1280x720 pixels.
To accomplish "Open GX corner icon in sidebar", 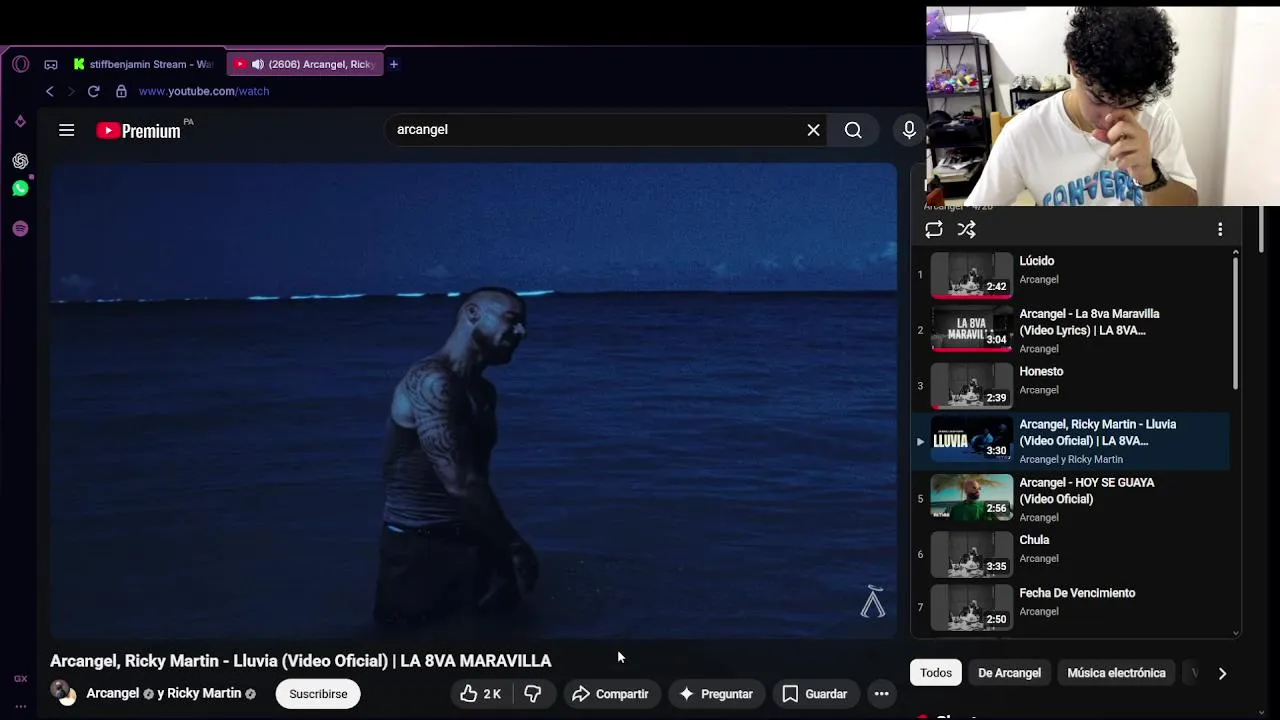I will tap(20, 679).
